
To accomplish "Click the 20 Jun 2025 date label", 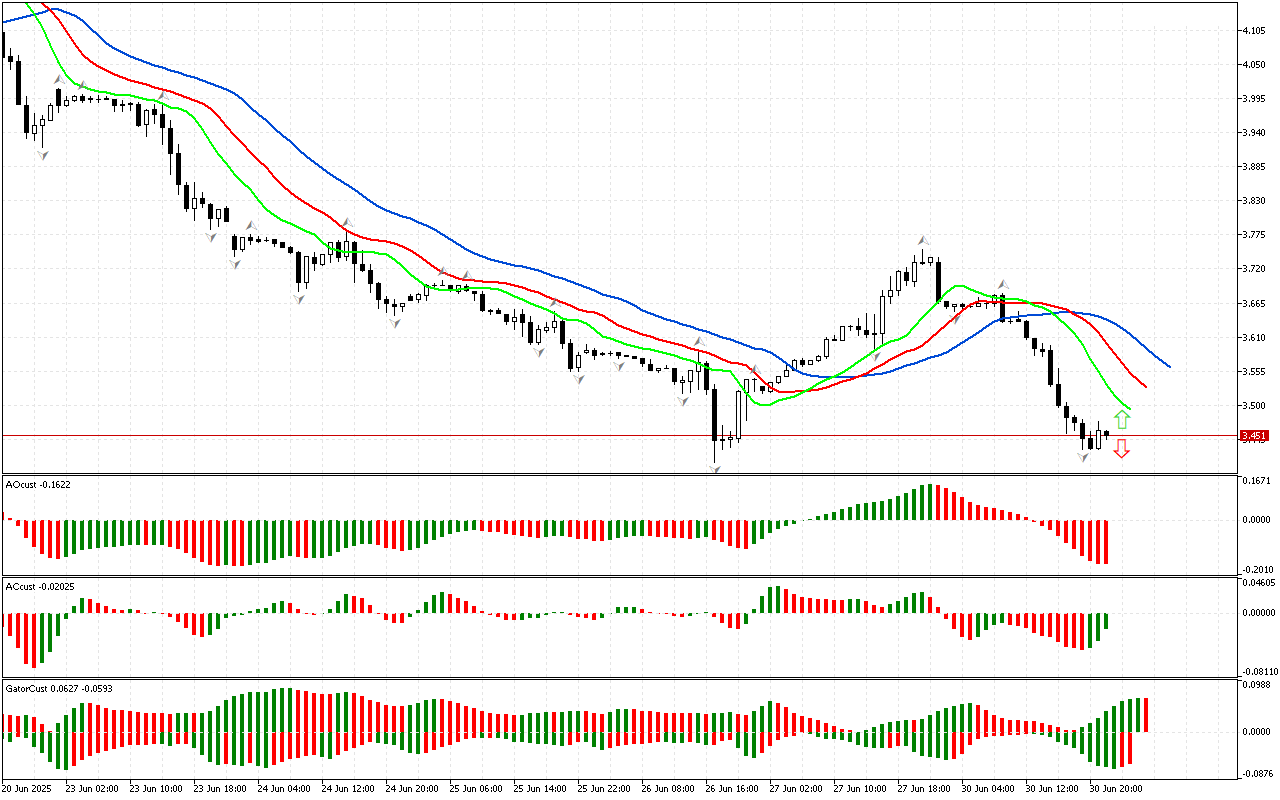I will click(29, 789).
